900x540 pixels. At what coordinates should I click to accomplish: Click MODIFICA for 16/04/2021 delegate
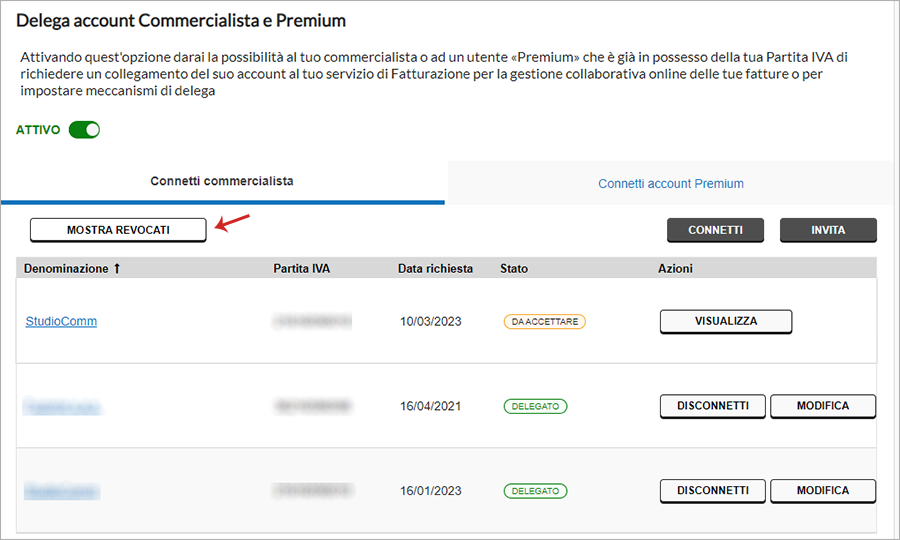point(823,406)
